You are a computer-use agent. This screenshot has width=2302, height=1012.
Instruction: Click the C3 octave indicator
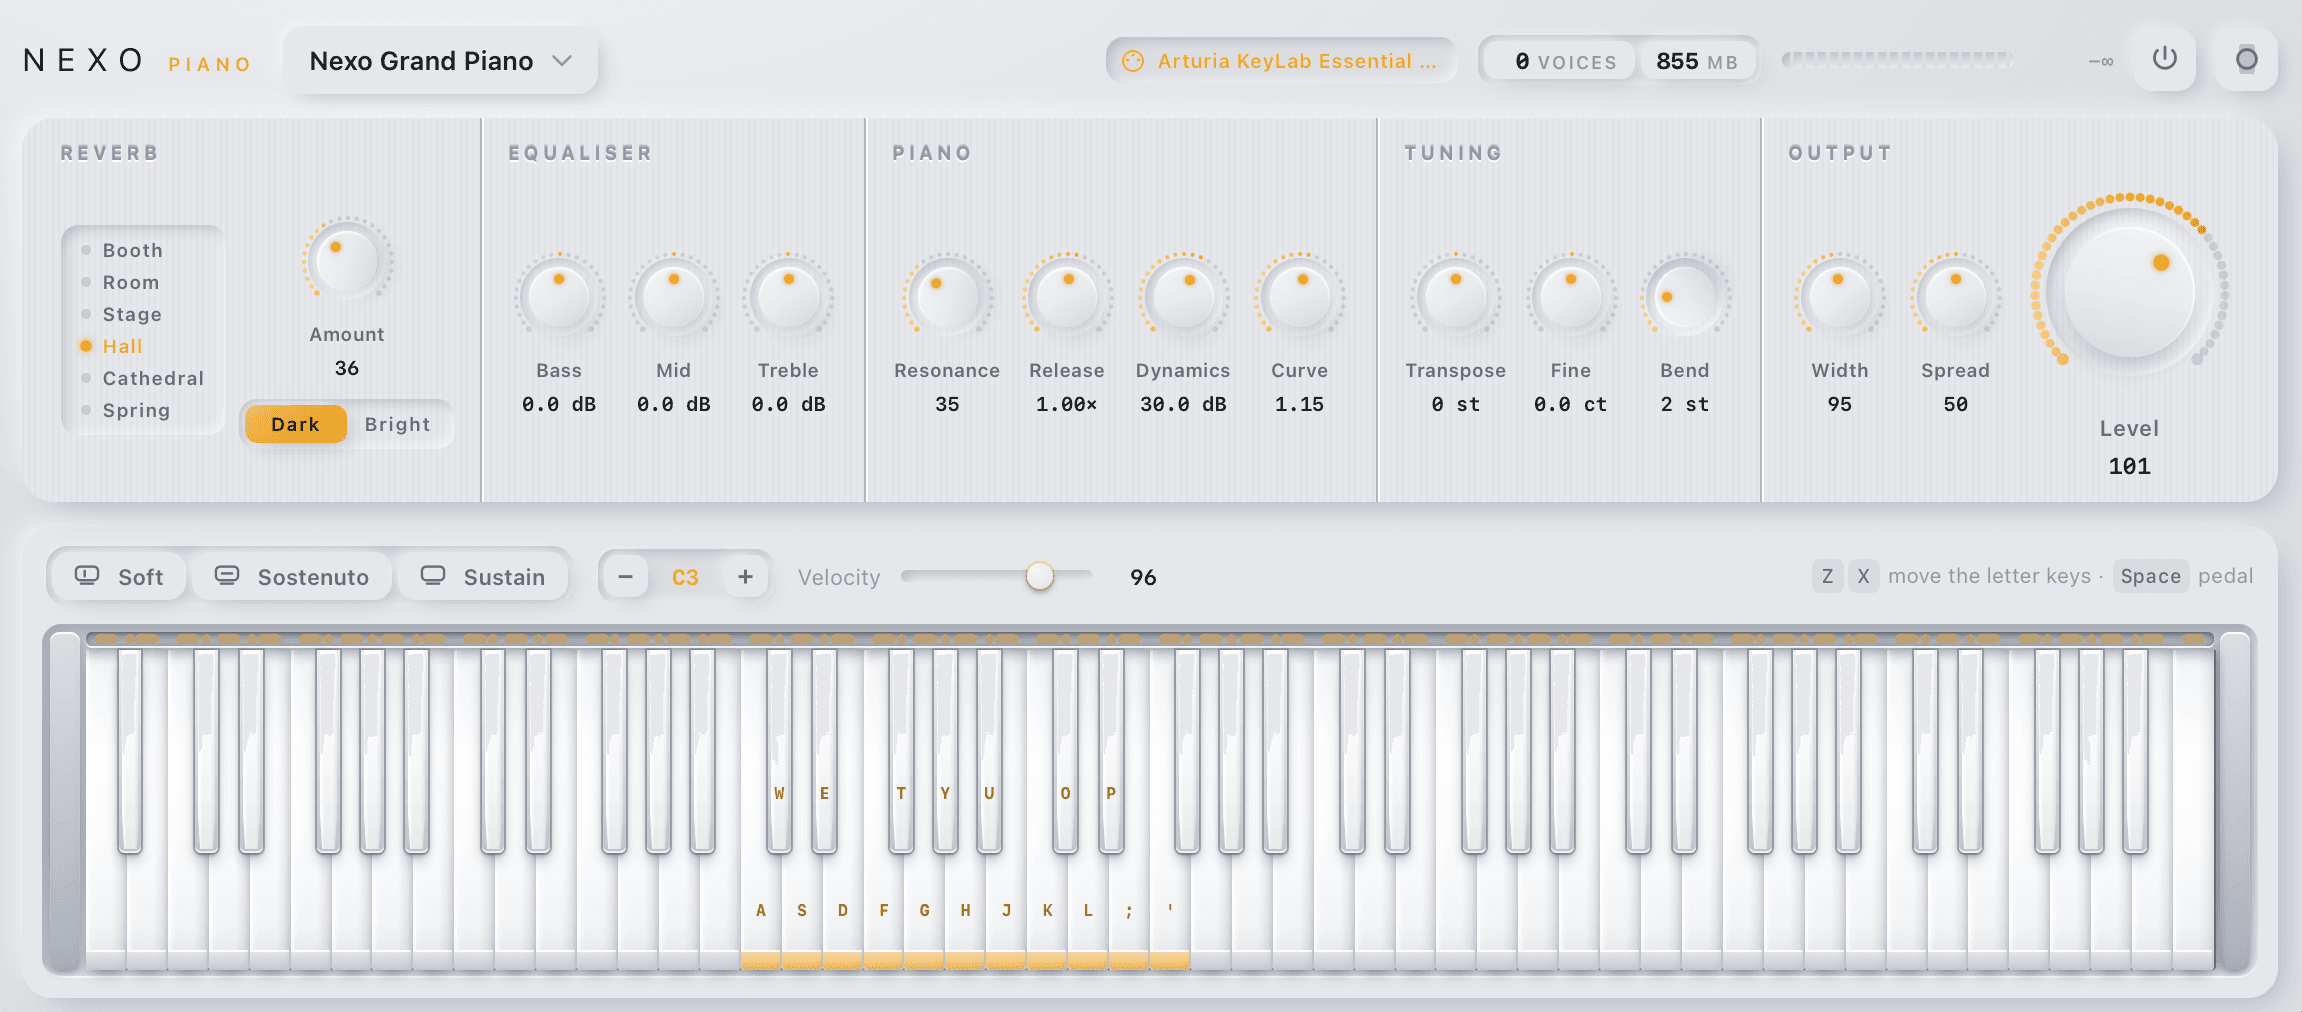coord(685,578)
